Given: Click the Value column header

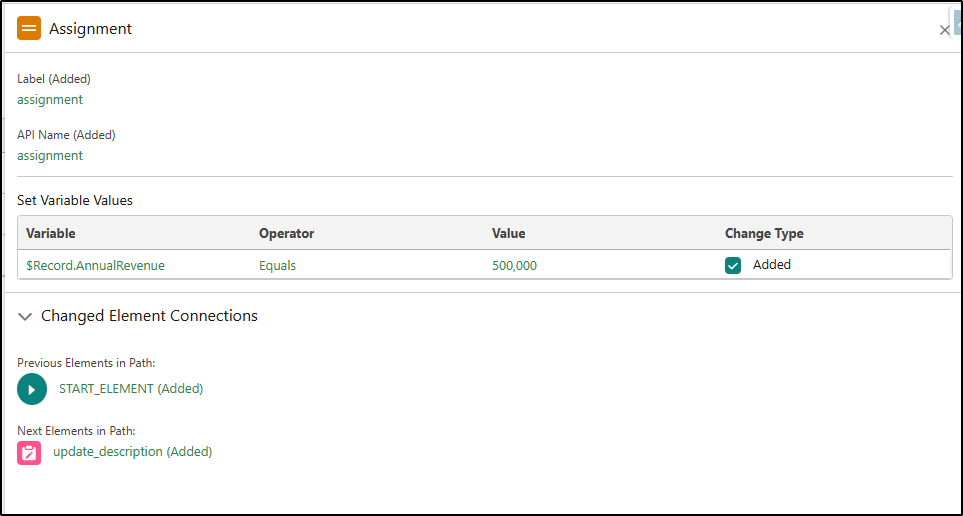Looking at the screenshot, I should tap(508, 234).
